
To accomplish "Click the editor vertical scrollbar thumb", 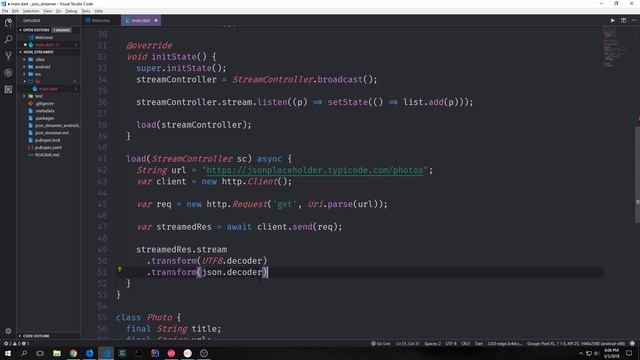I will (x=637, y=175).
